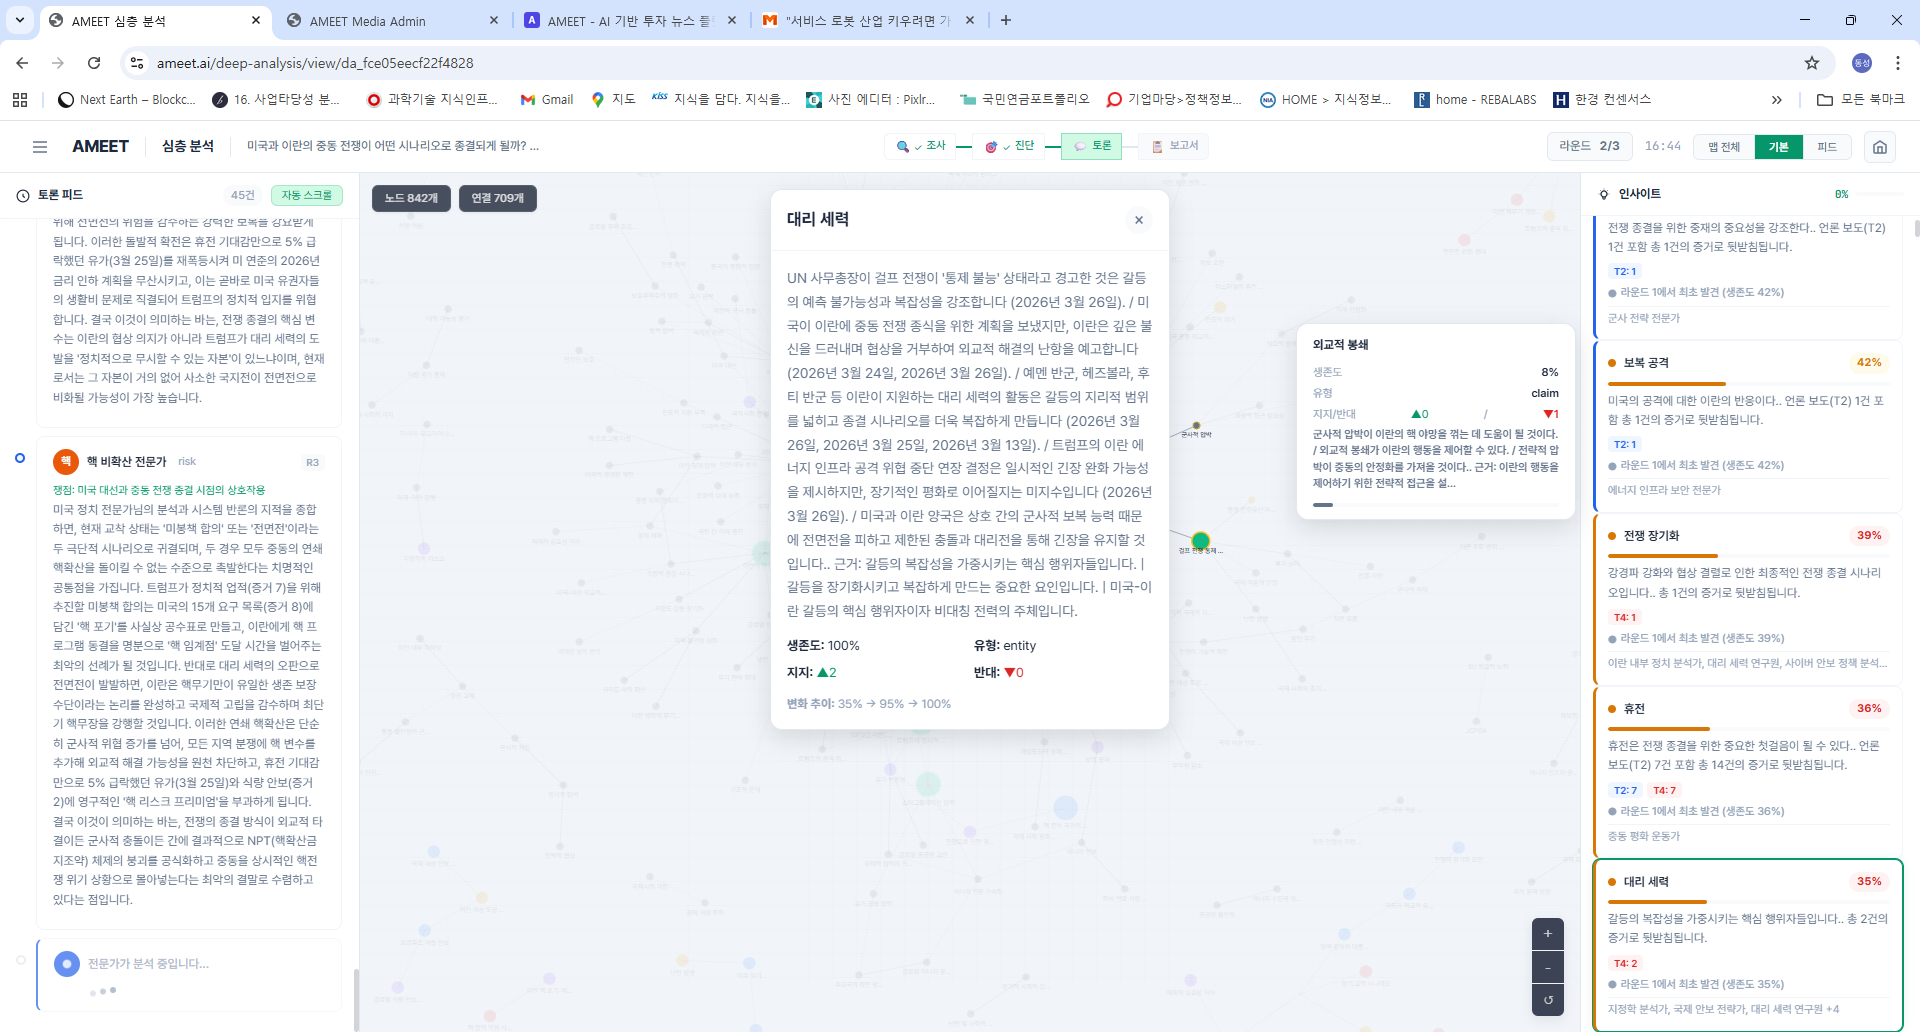Image resolution: width=1920 pixels, height=1032 pixels.
Task: Open the 보고서 report stage icon
Action: pyautogui.click(x=1156, y=146)
